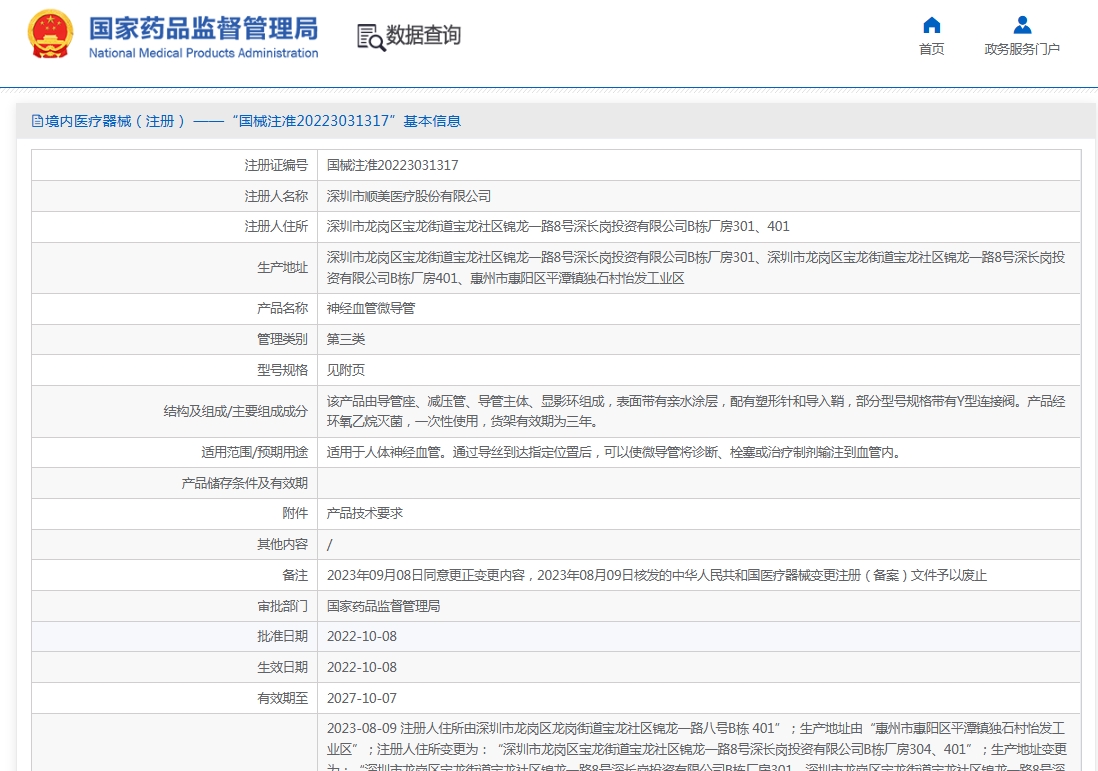Click the 国家药品监督管理局 site title

[x=203, y=29]
